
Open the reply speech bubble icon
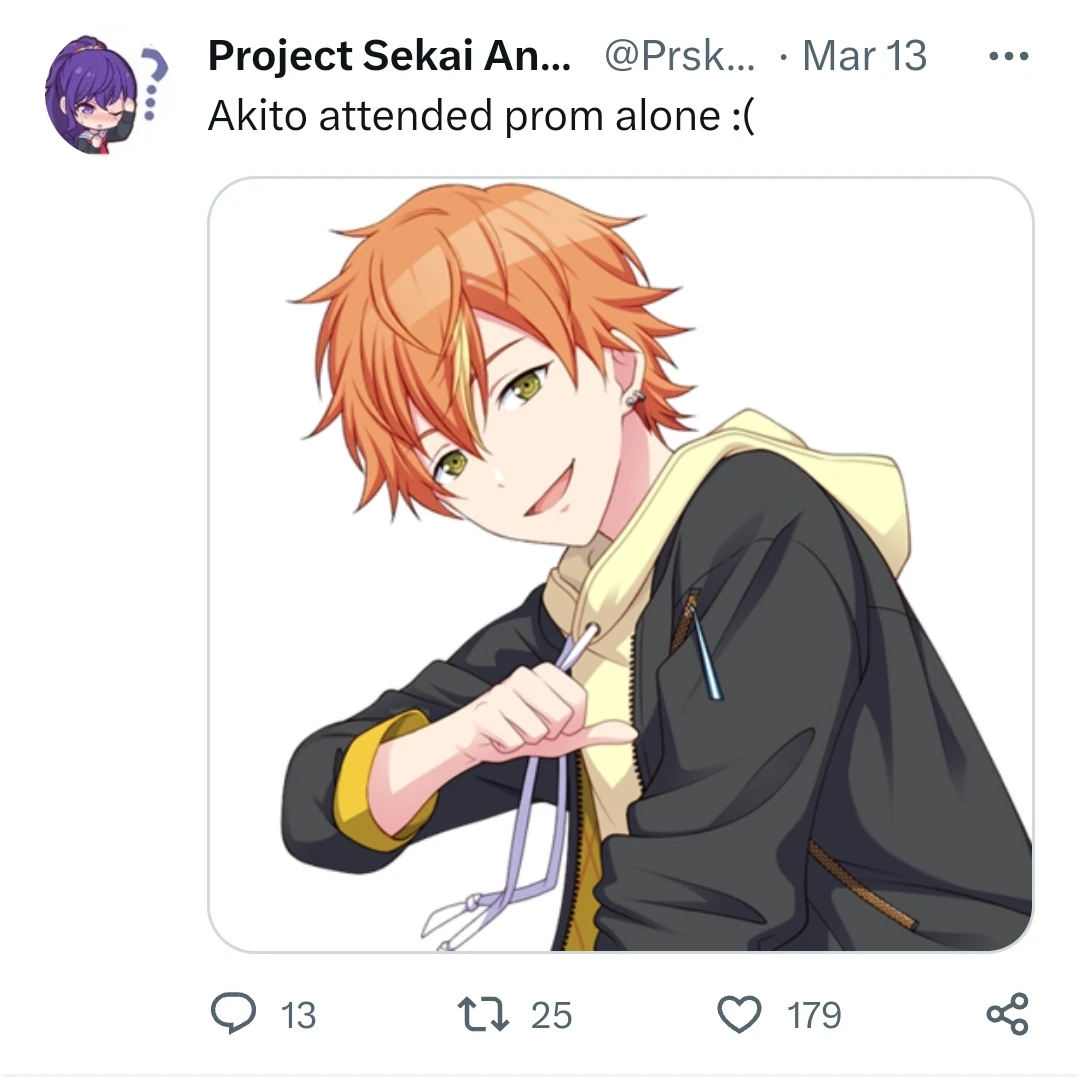pyautogui.click(x=233, y=1014)
